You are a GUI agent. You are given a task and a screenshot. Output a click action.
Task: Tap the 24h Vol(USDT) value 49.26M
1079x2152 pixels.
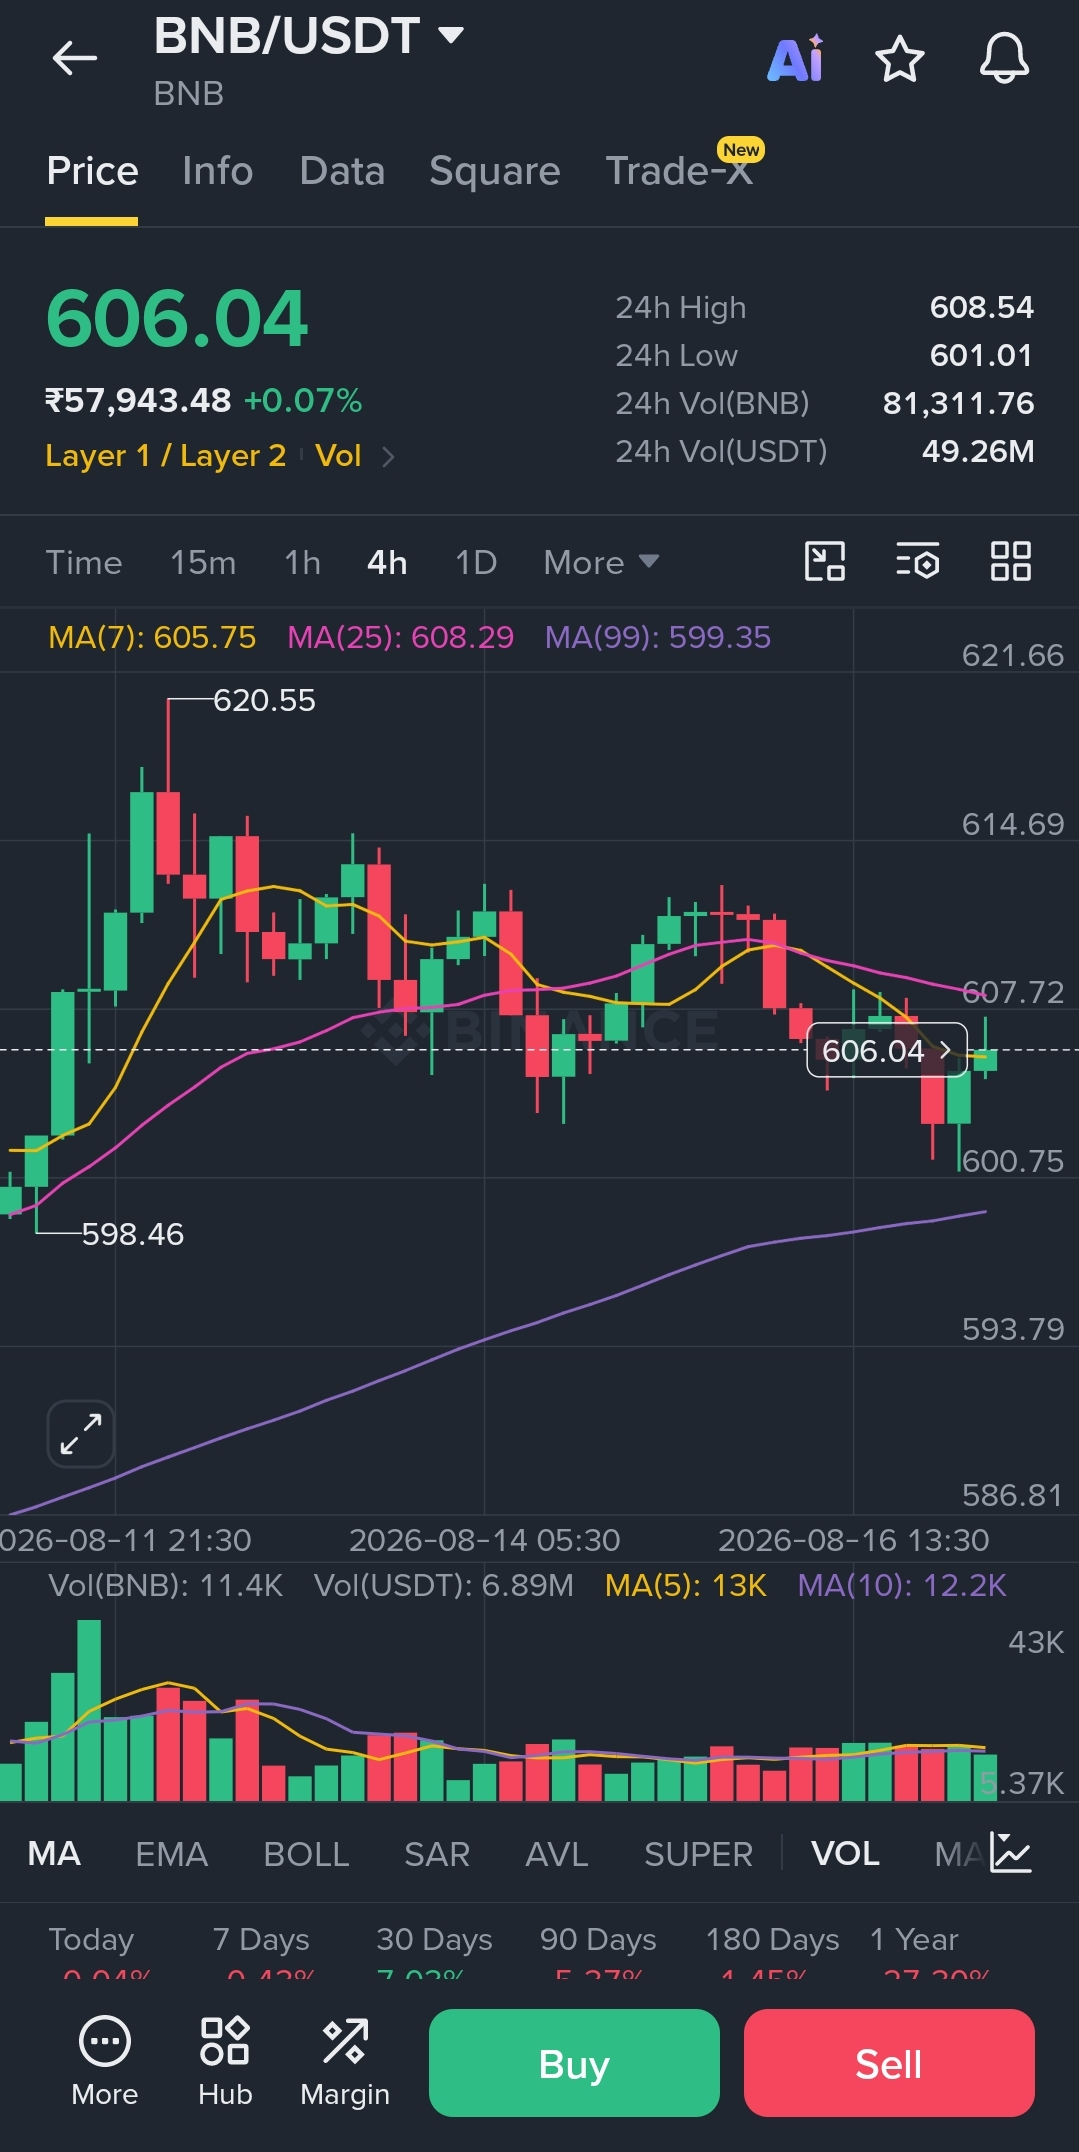978,451
